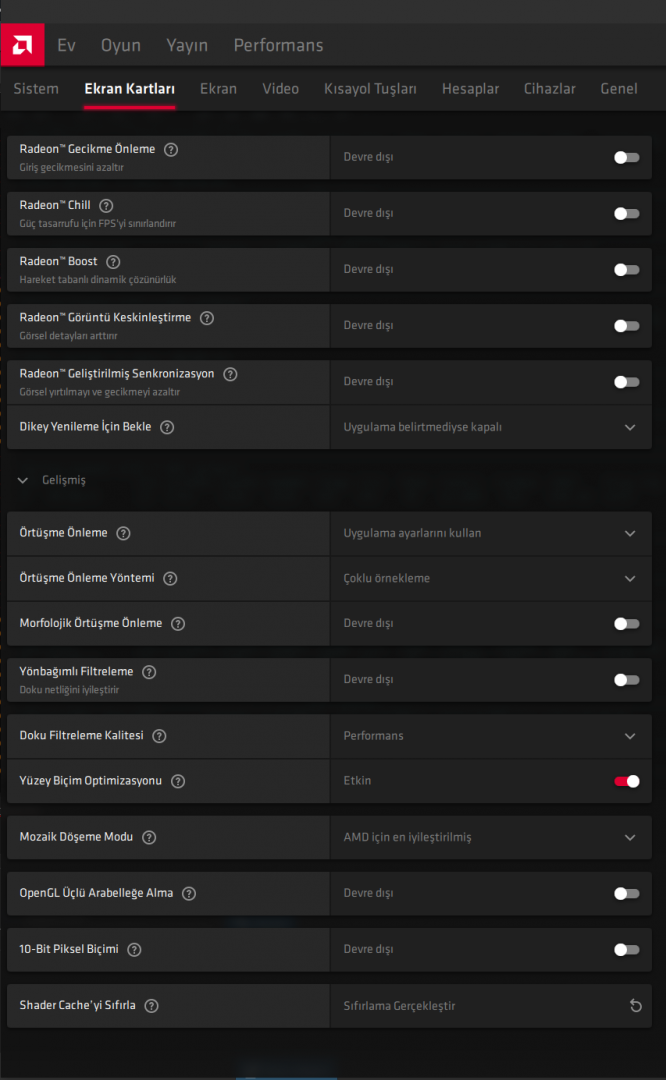Collapse the Gelişmiş section
666x1080 pixels.
23,481
